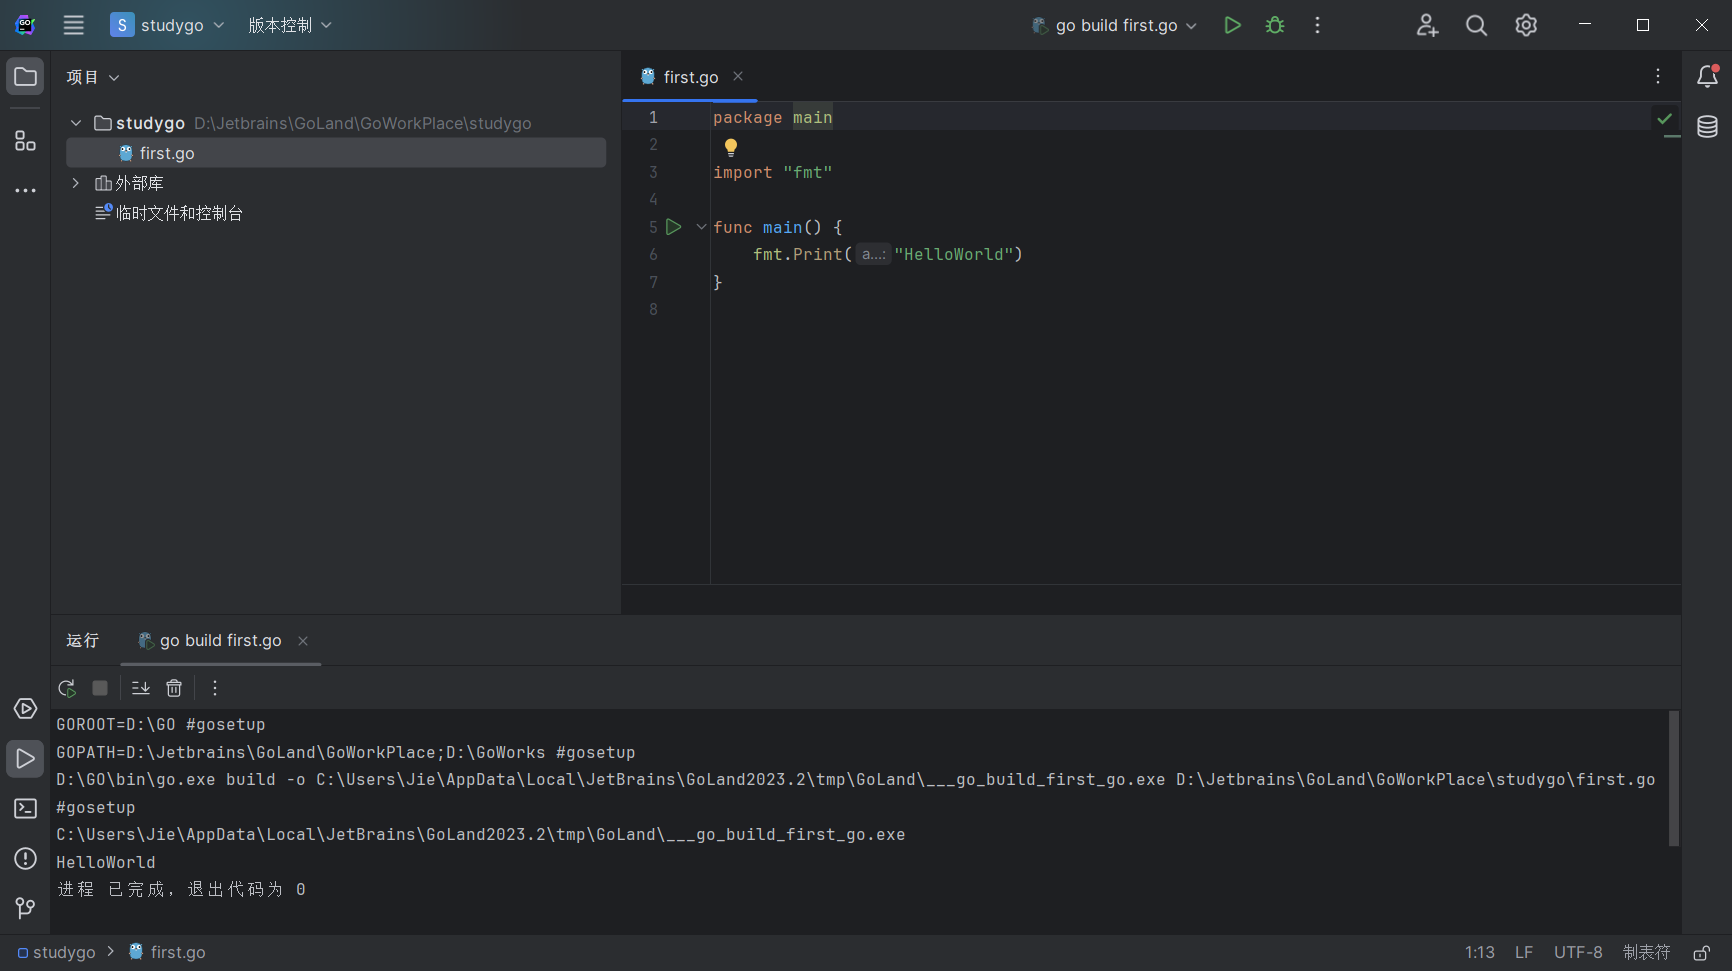This screenshot has width=1732, height=971.
Task: Select the Database icon on right sidebar
Action: [x=1708, y=127]
